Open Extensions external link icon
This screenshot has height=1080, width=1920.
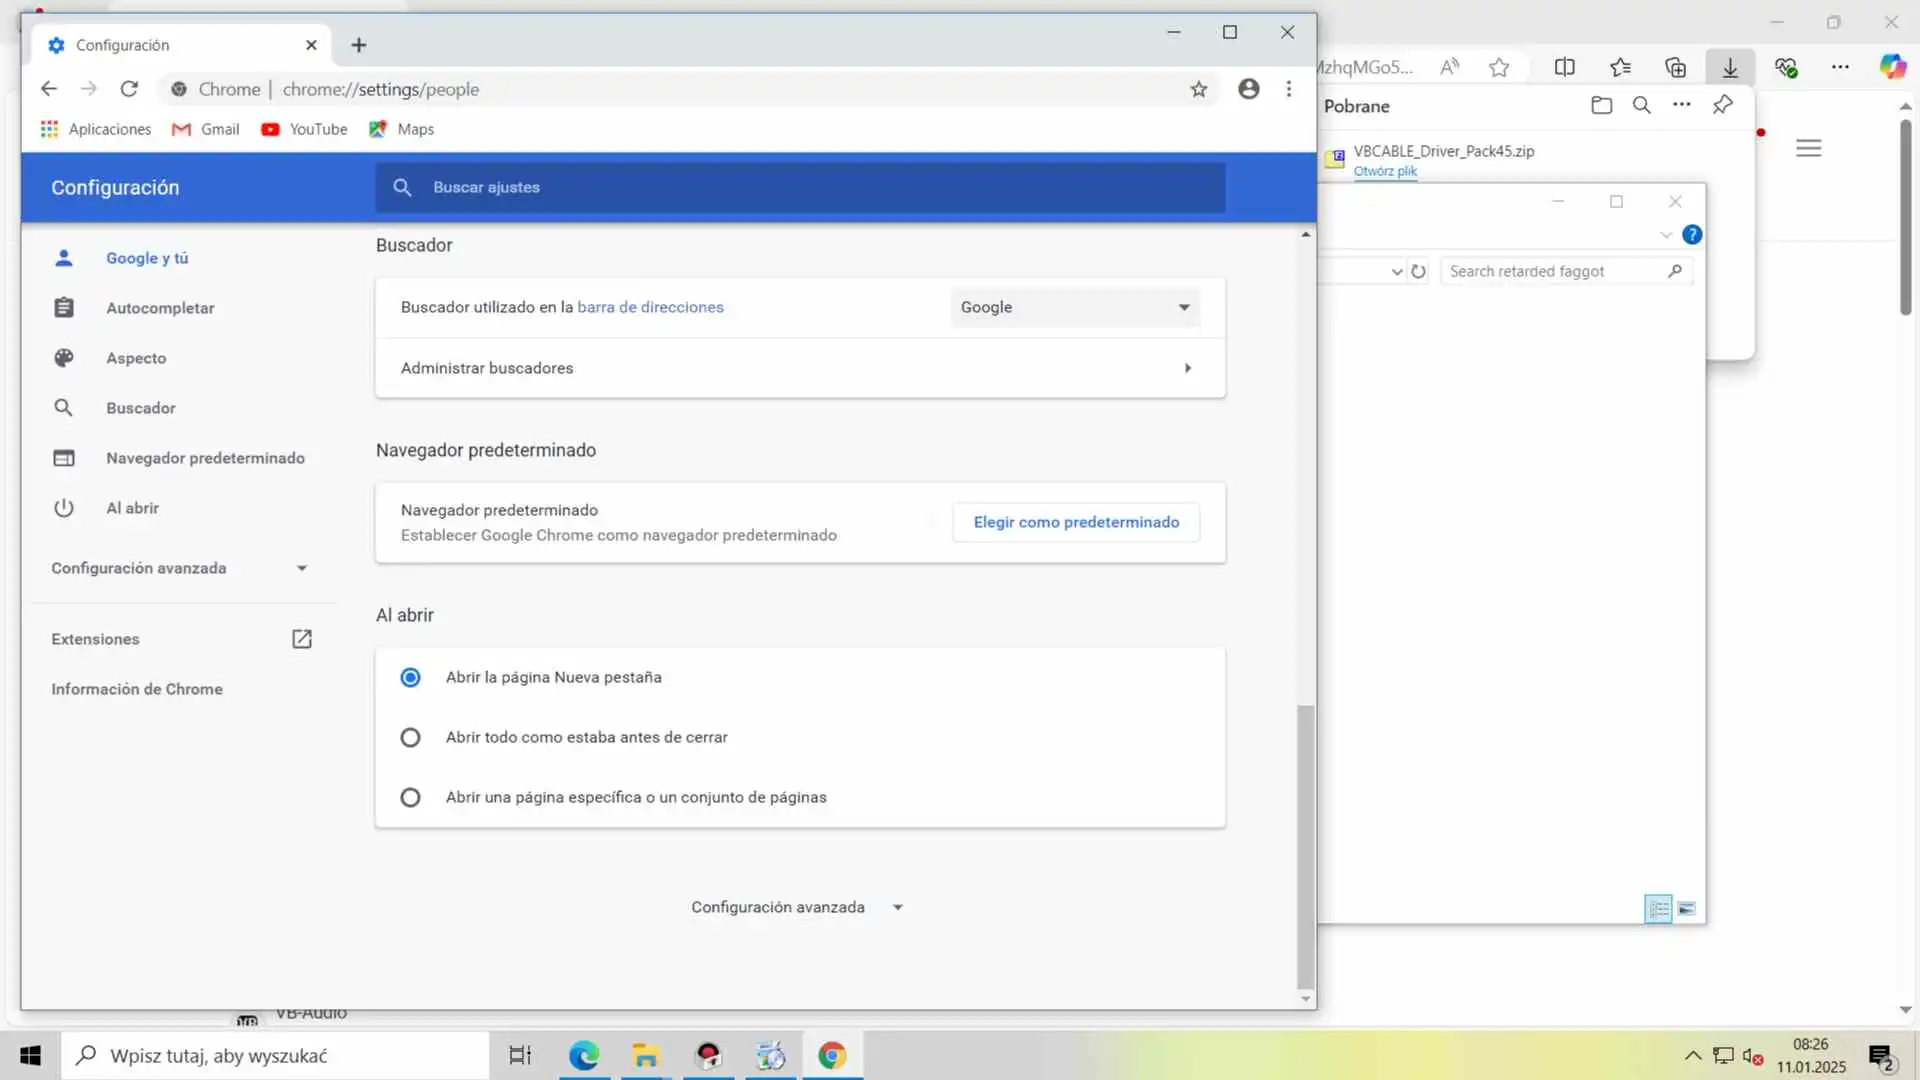[301, 639]
